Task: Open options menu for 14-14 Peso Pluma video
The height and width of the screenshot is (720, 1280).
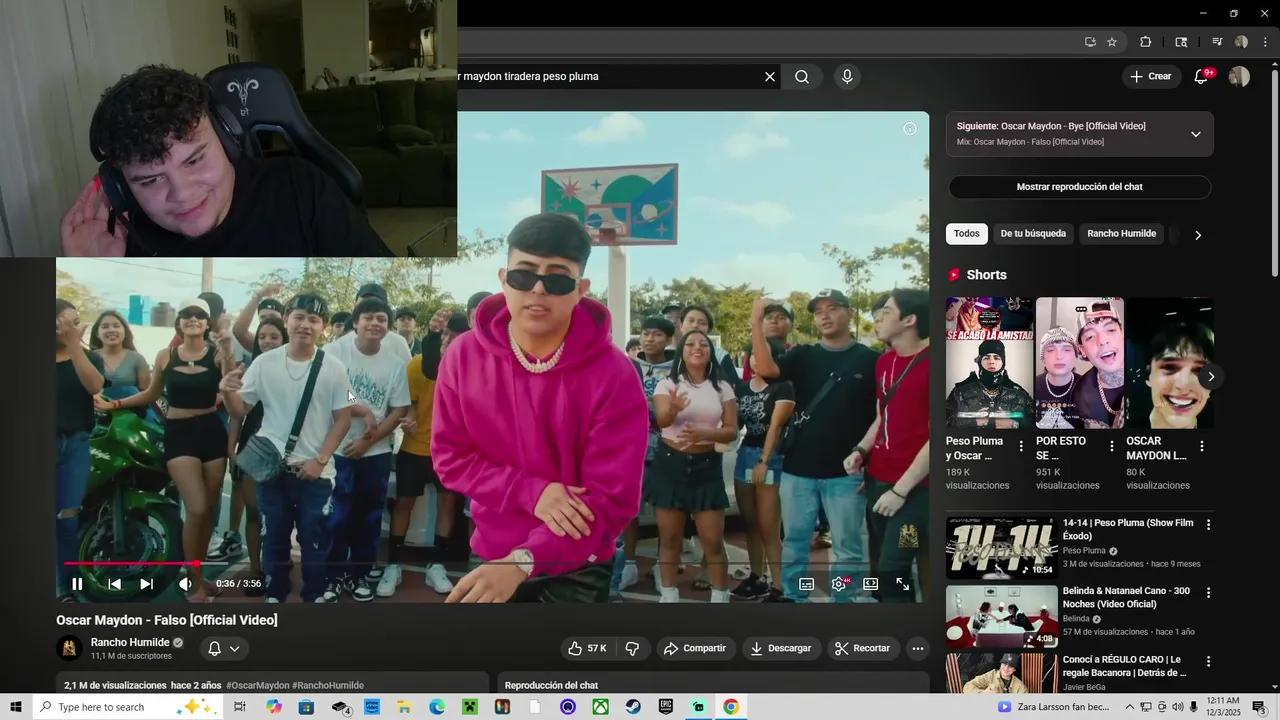Action: (1208, 525)
